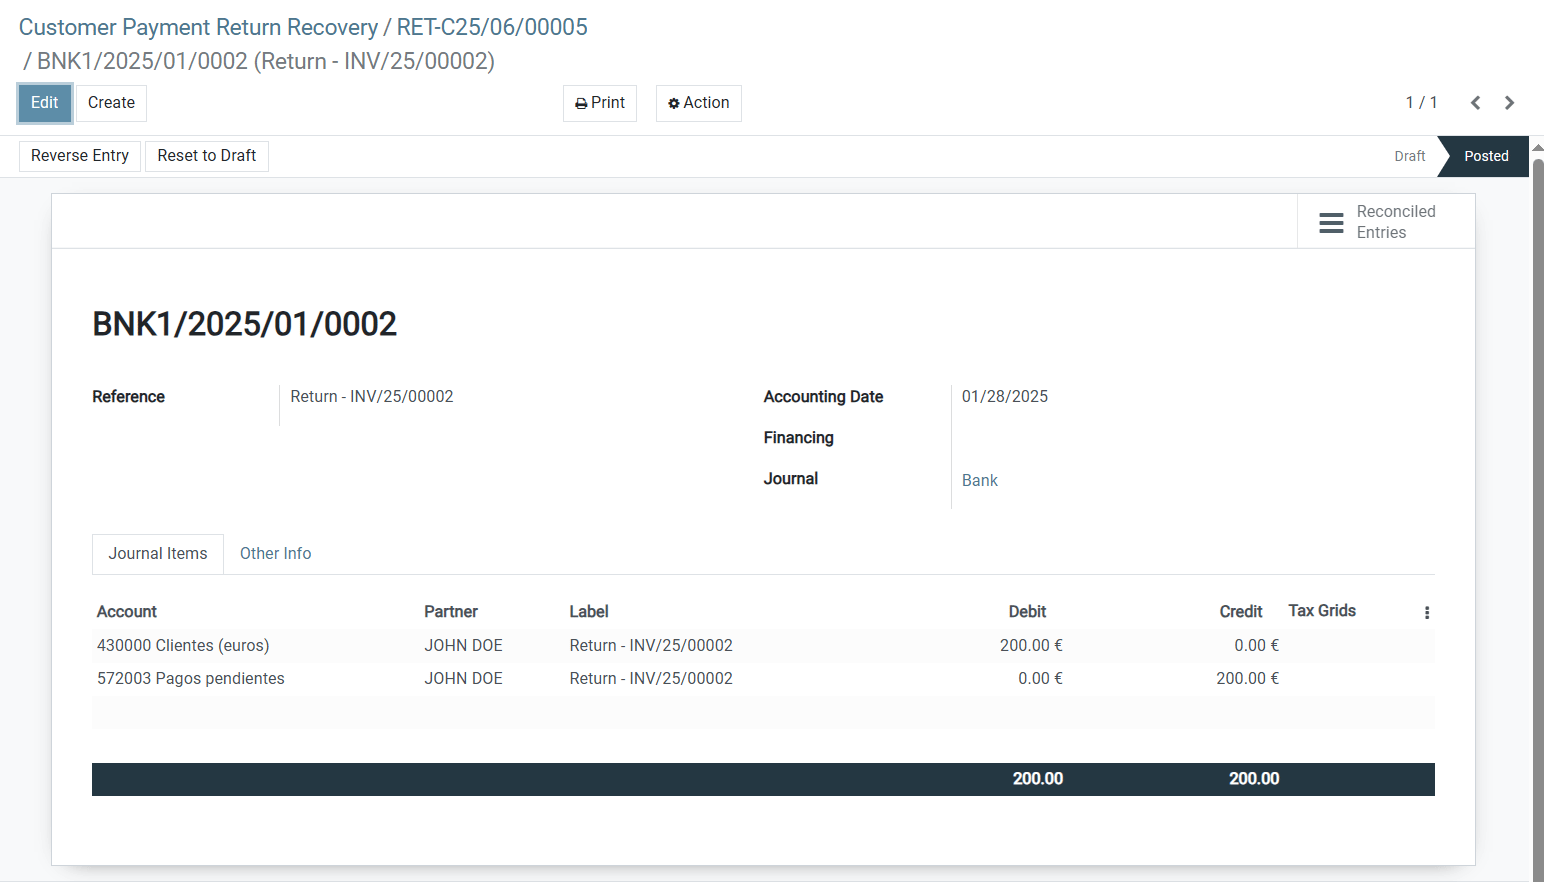This screenshot has height=882, width=1544.
Task: Click the Reverse Entry button
Action: (x=79, y=155)
